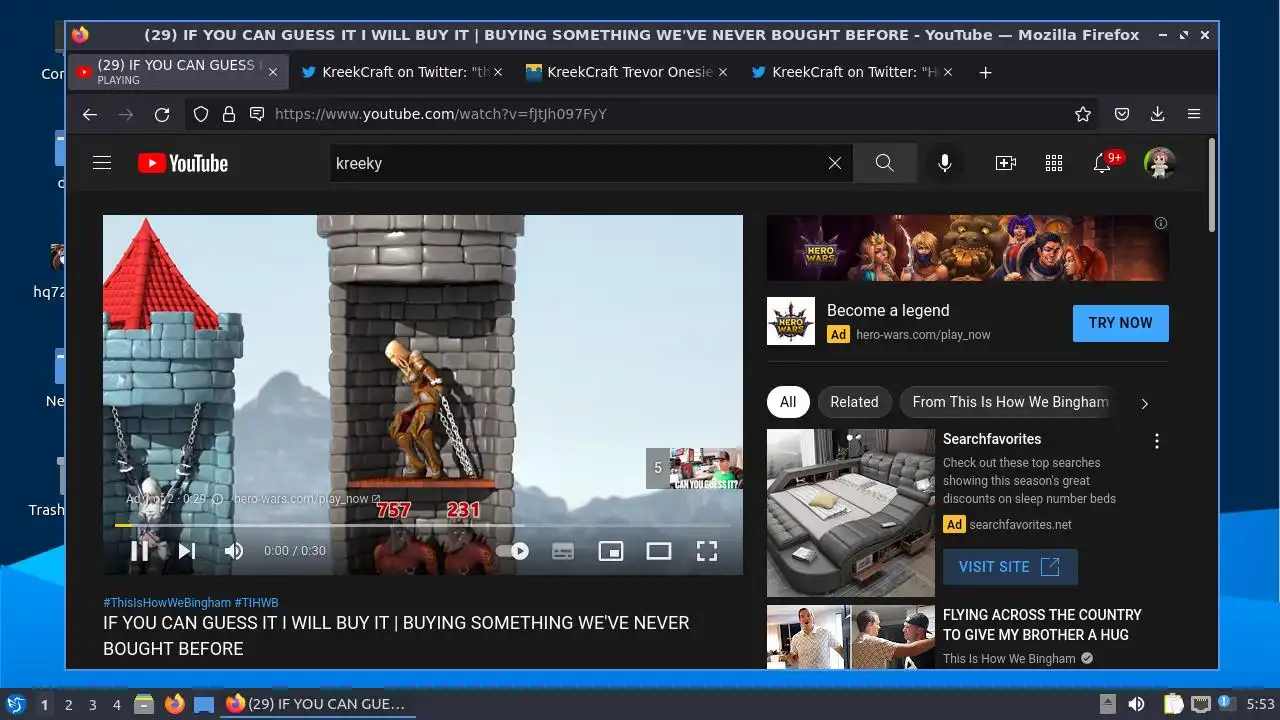
Task: Open the hero-wars.com/play_now ad link in player
Action: tap(307, 499)
